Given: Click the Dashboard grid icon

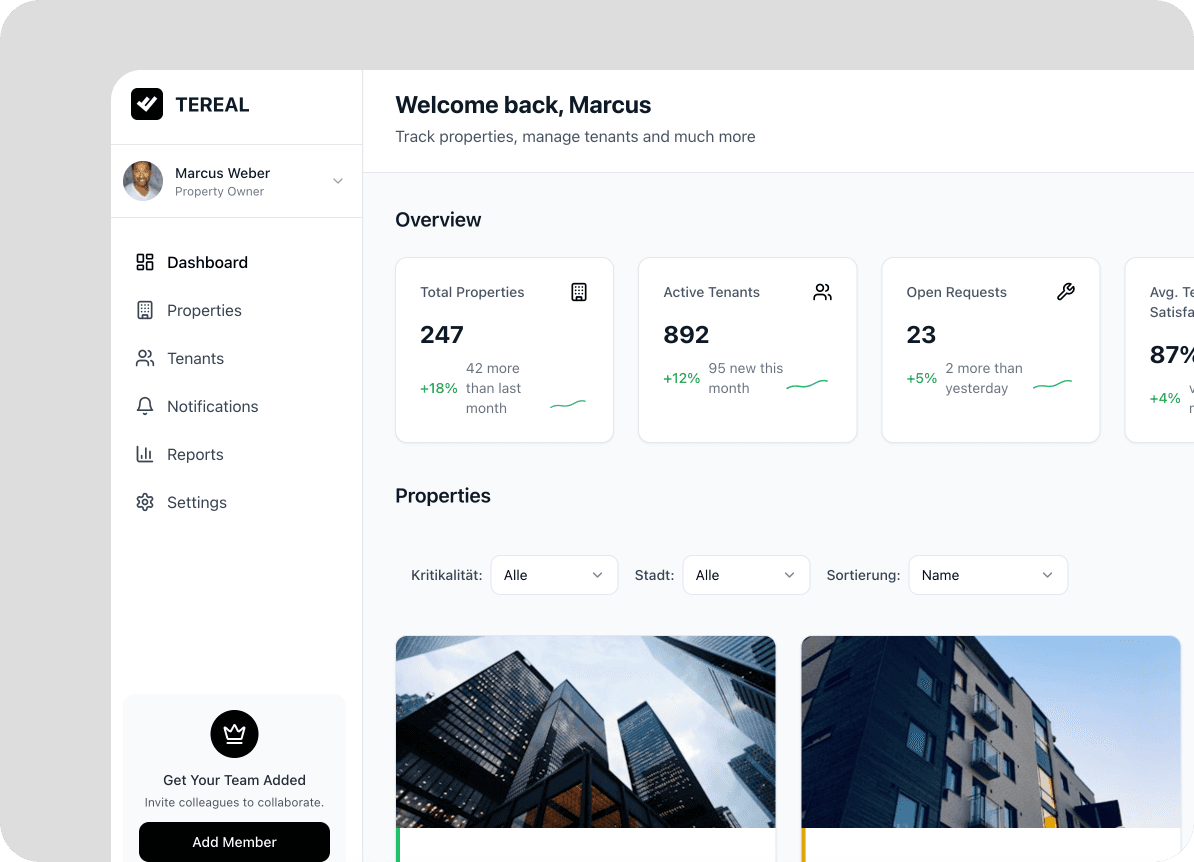Looking at the screenshot, I should coord(145,262).
